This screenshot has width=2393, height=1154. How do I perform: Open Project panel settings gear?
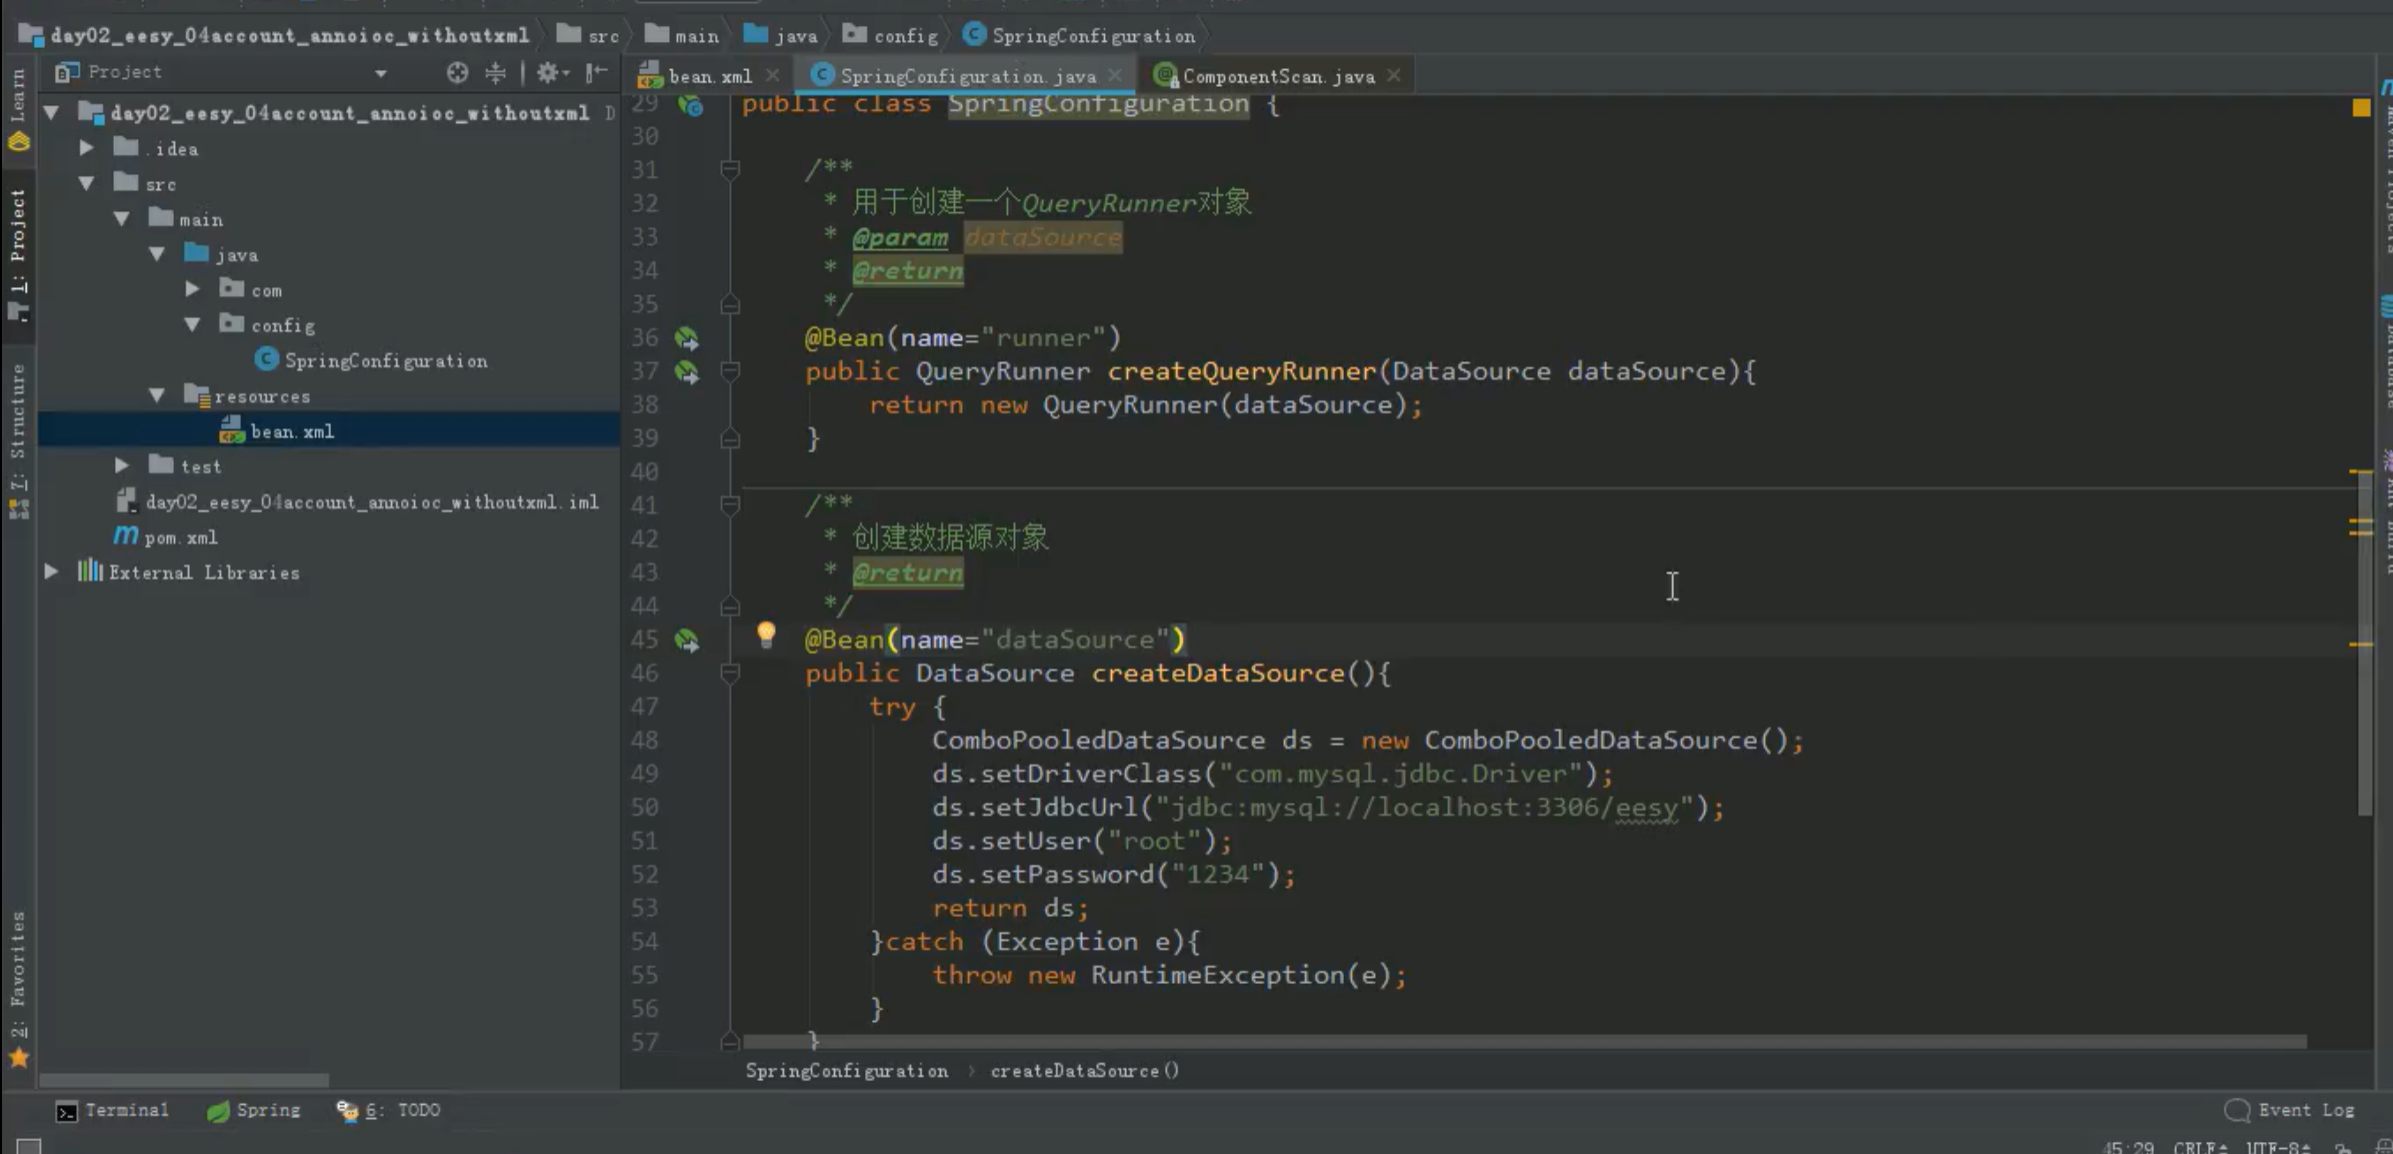point(549,72)
